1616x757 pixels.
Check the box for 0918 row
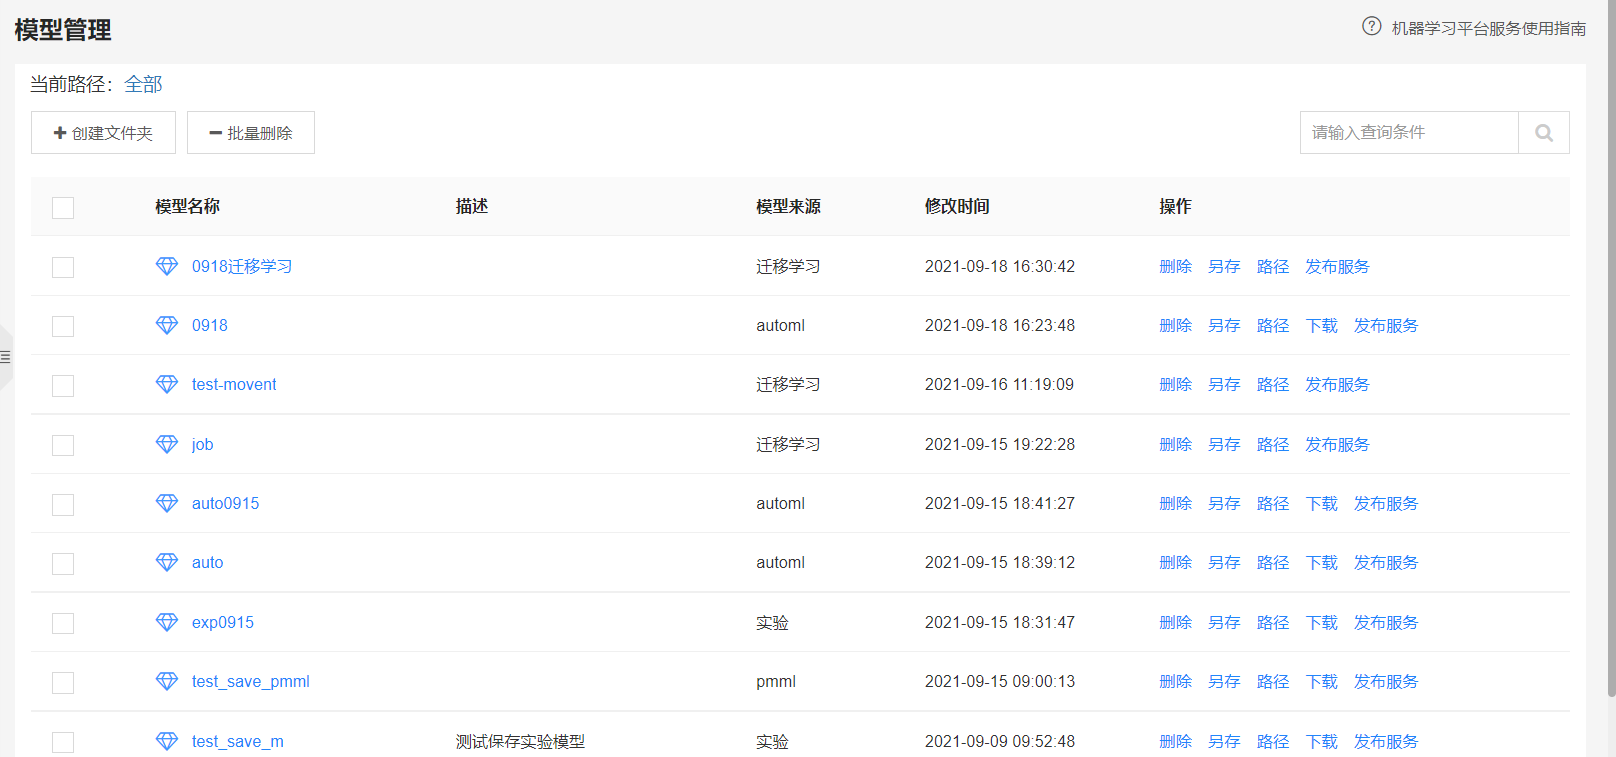pos(63,326)
